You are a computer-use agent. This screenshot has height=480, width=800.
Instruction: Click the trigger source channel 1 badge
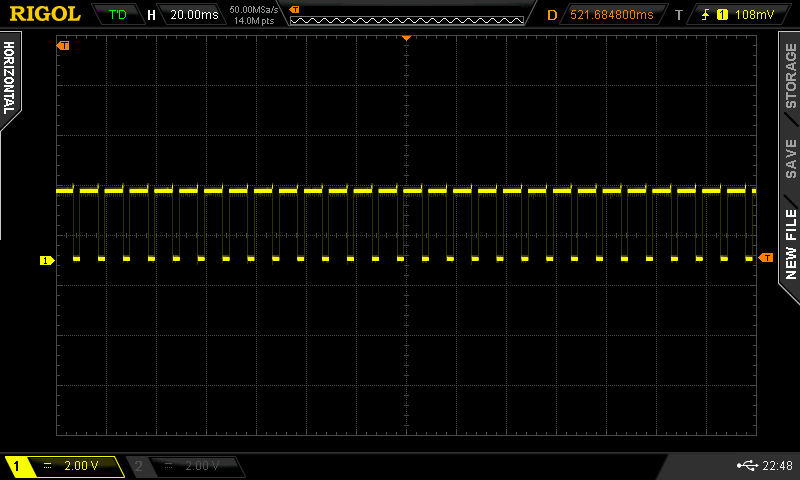click(x=722, y=15)
